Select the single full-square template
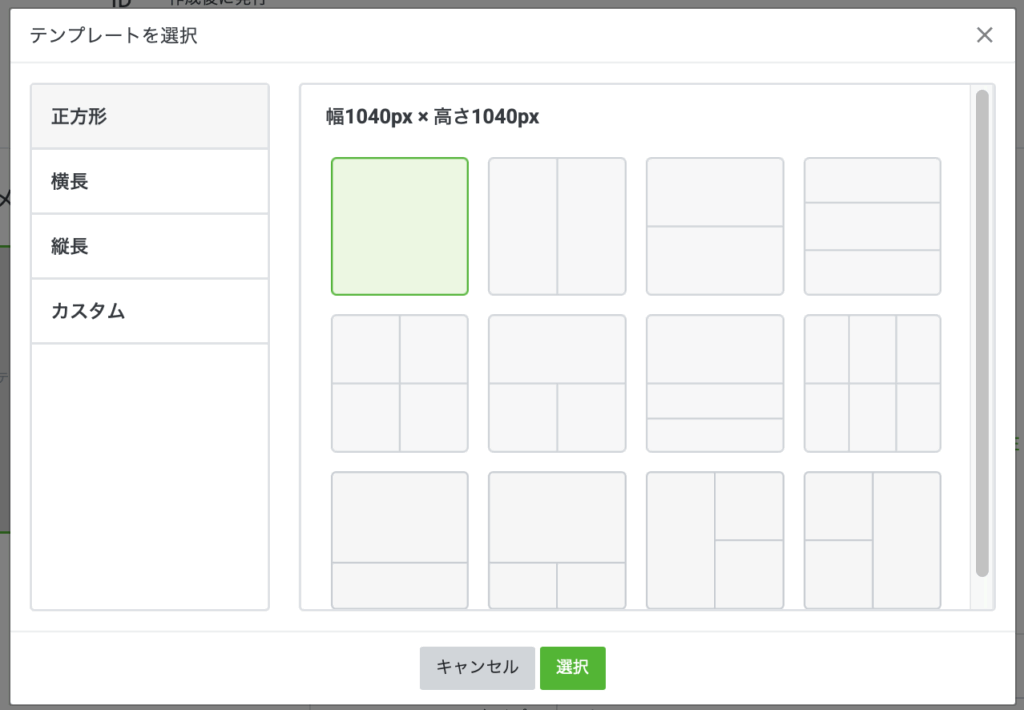The width and height of the screenshot is (1024, 710). point(399,226)
